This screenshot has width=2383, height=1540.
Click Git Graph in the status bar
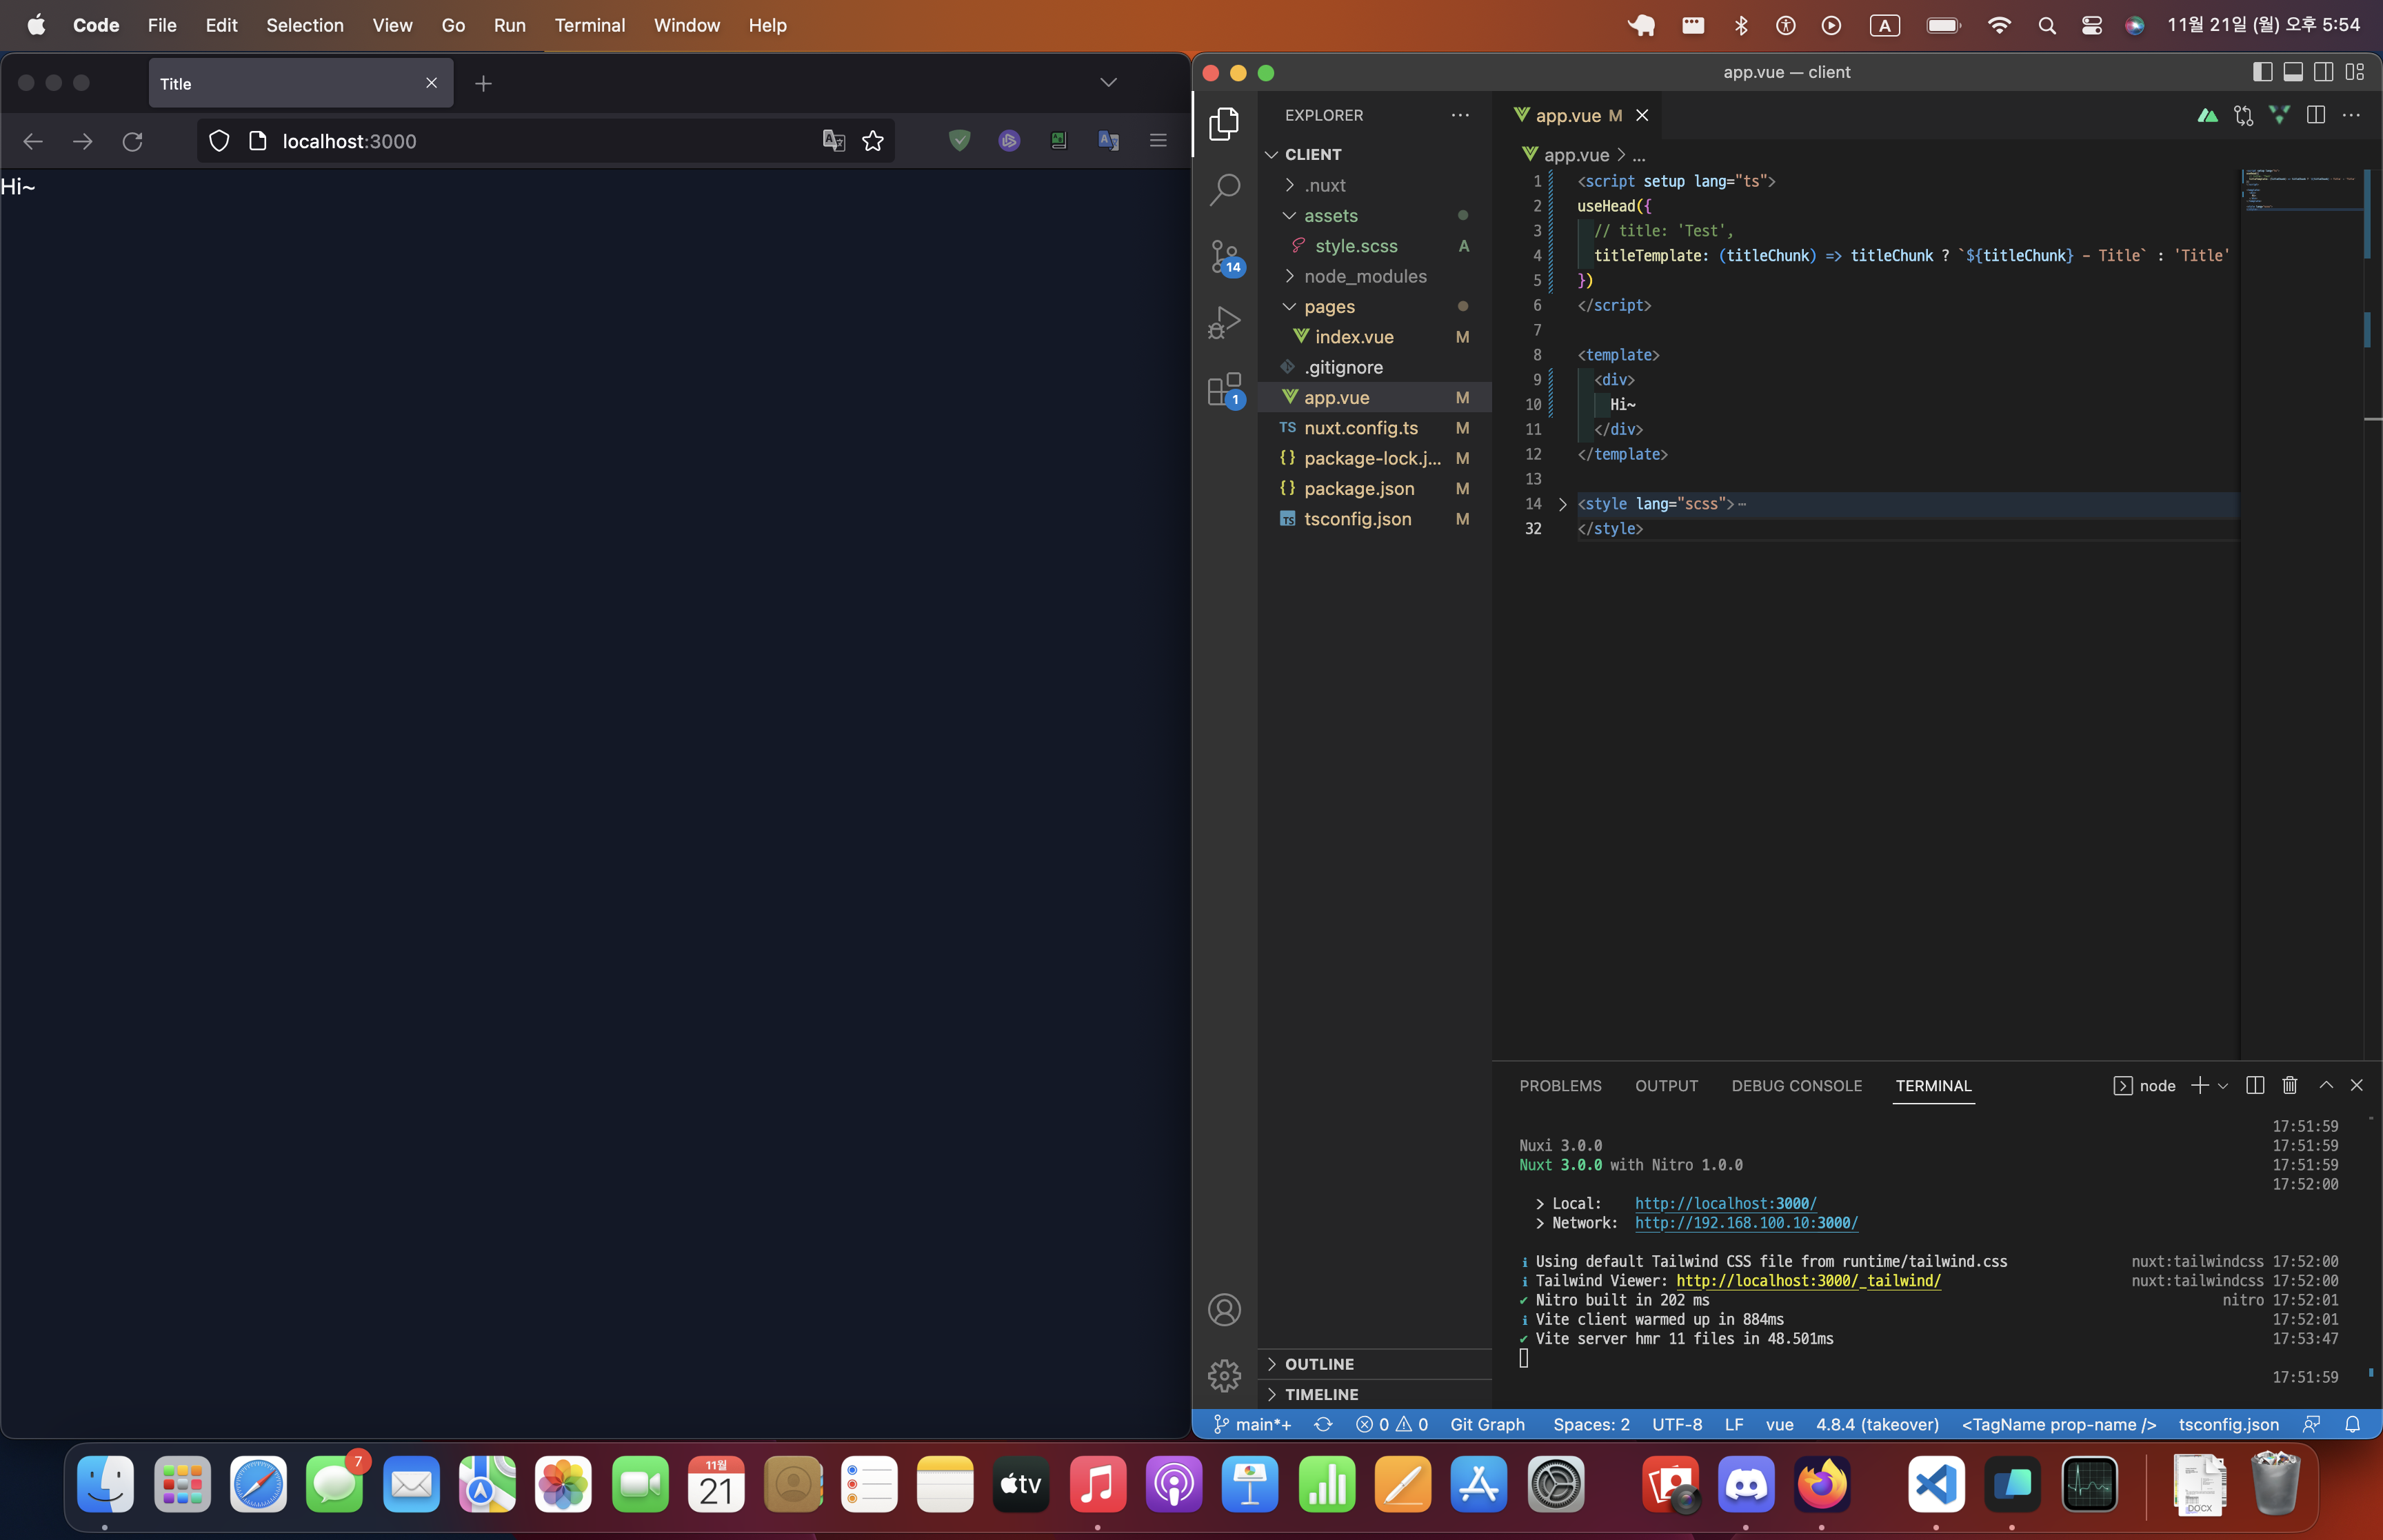1487,1424
